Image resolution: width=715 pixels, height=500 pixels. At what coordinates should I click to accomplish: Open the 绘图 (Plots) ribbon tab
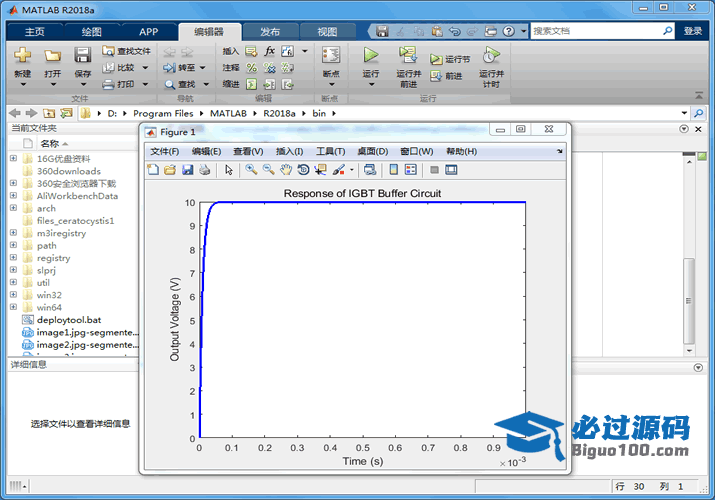[x=92, y=31]
